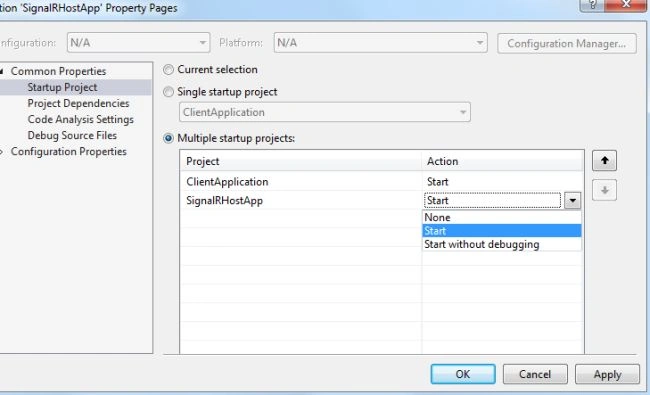Screen dimensions: 650x395
Task: Click the Cancel button
Action: point(535,374)
